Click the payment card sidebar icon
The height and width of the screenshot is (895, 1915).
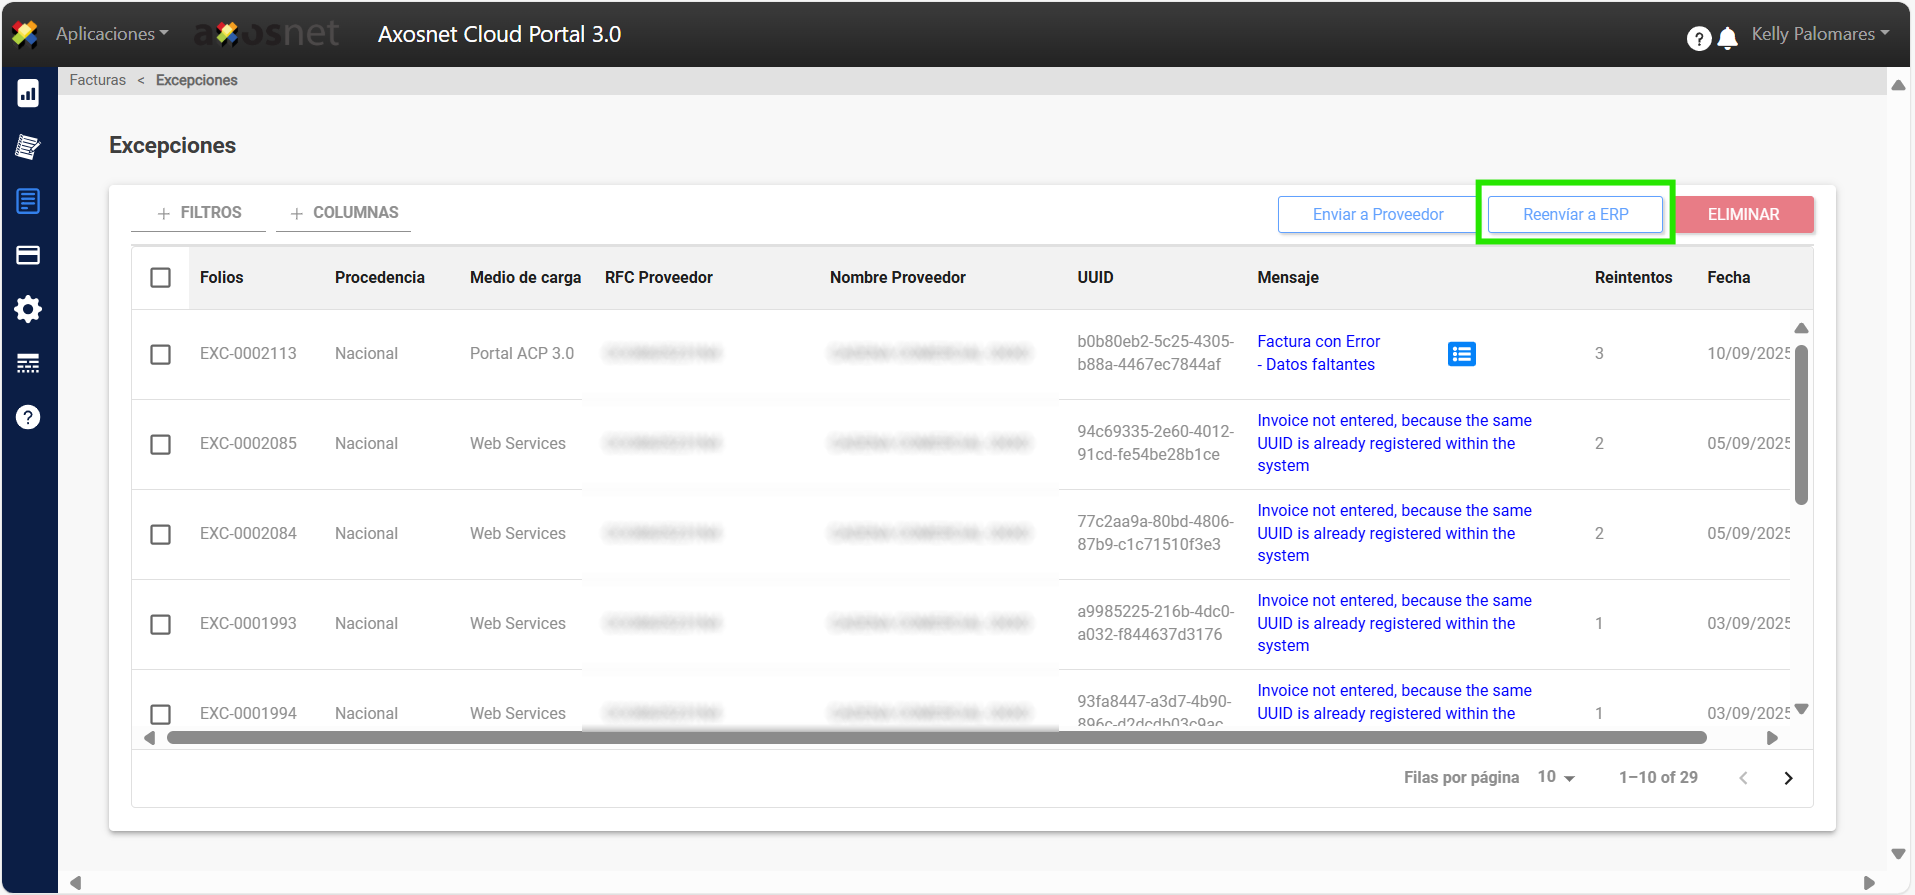[28, 255]
